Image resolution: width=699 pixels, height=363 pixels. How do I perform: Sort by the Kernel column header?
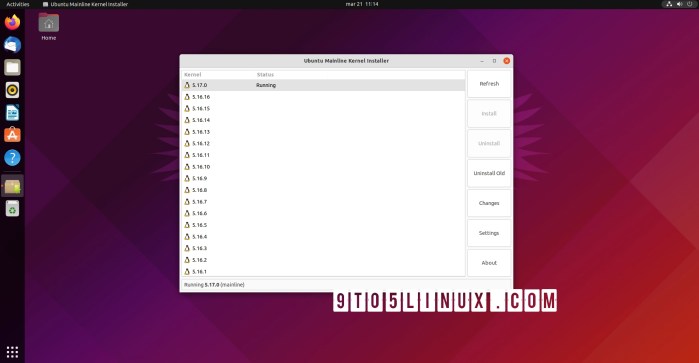[193, 74]
